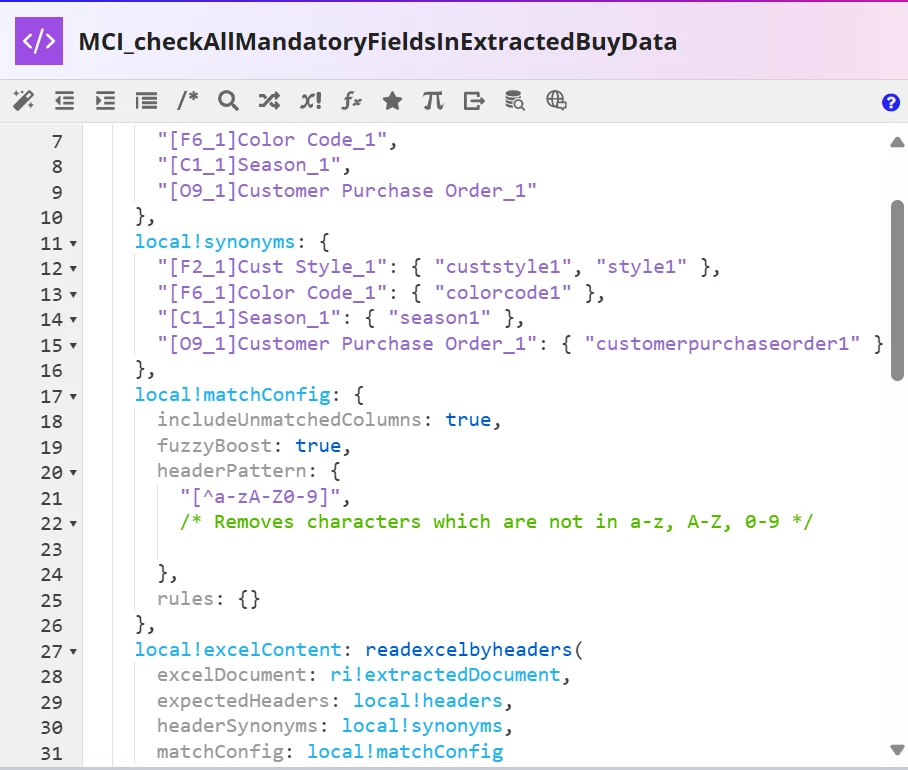Click fuzzyBoost keyword on line 19
Image resolution: width=908 pixels, height=770 pixels.
tap(214, 446)
